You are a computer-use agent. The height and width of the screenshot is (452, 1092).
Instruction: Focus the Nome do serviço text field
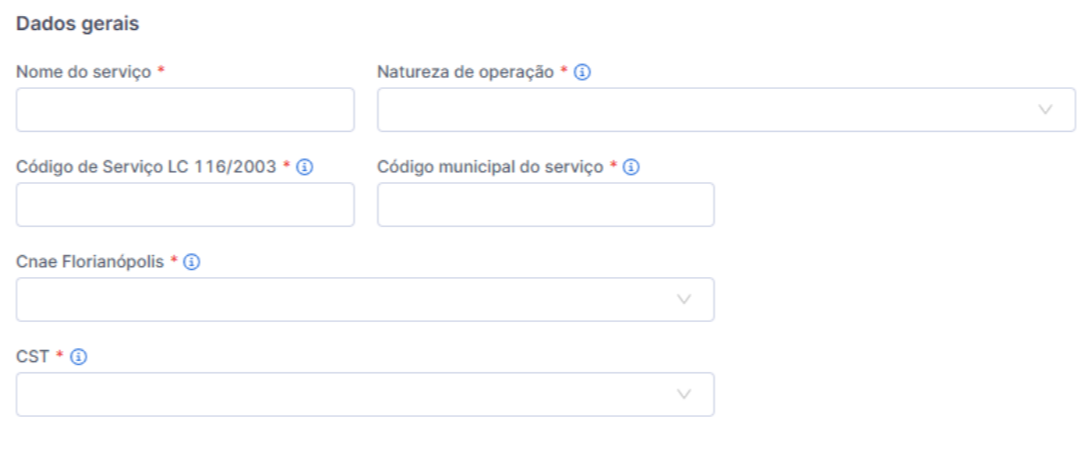click(x=185, y=110)
